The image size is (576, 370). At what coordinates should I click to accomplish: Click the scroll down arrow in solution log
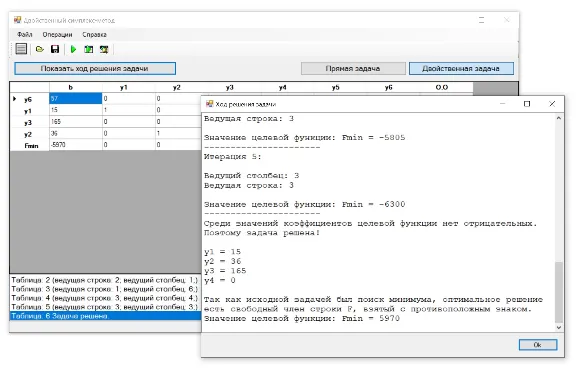click(559, 327)
